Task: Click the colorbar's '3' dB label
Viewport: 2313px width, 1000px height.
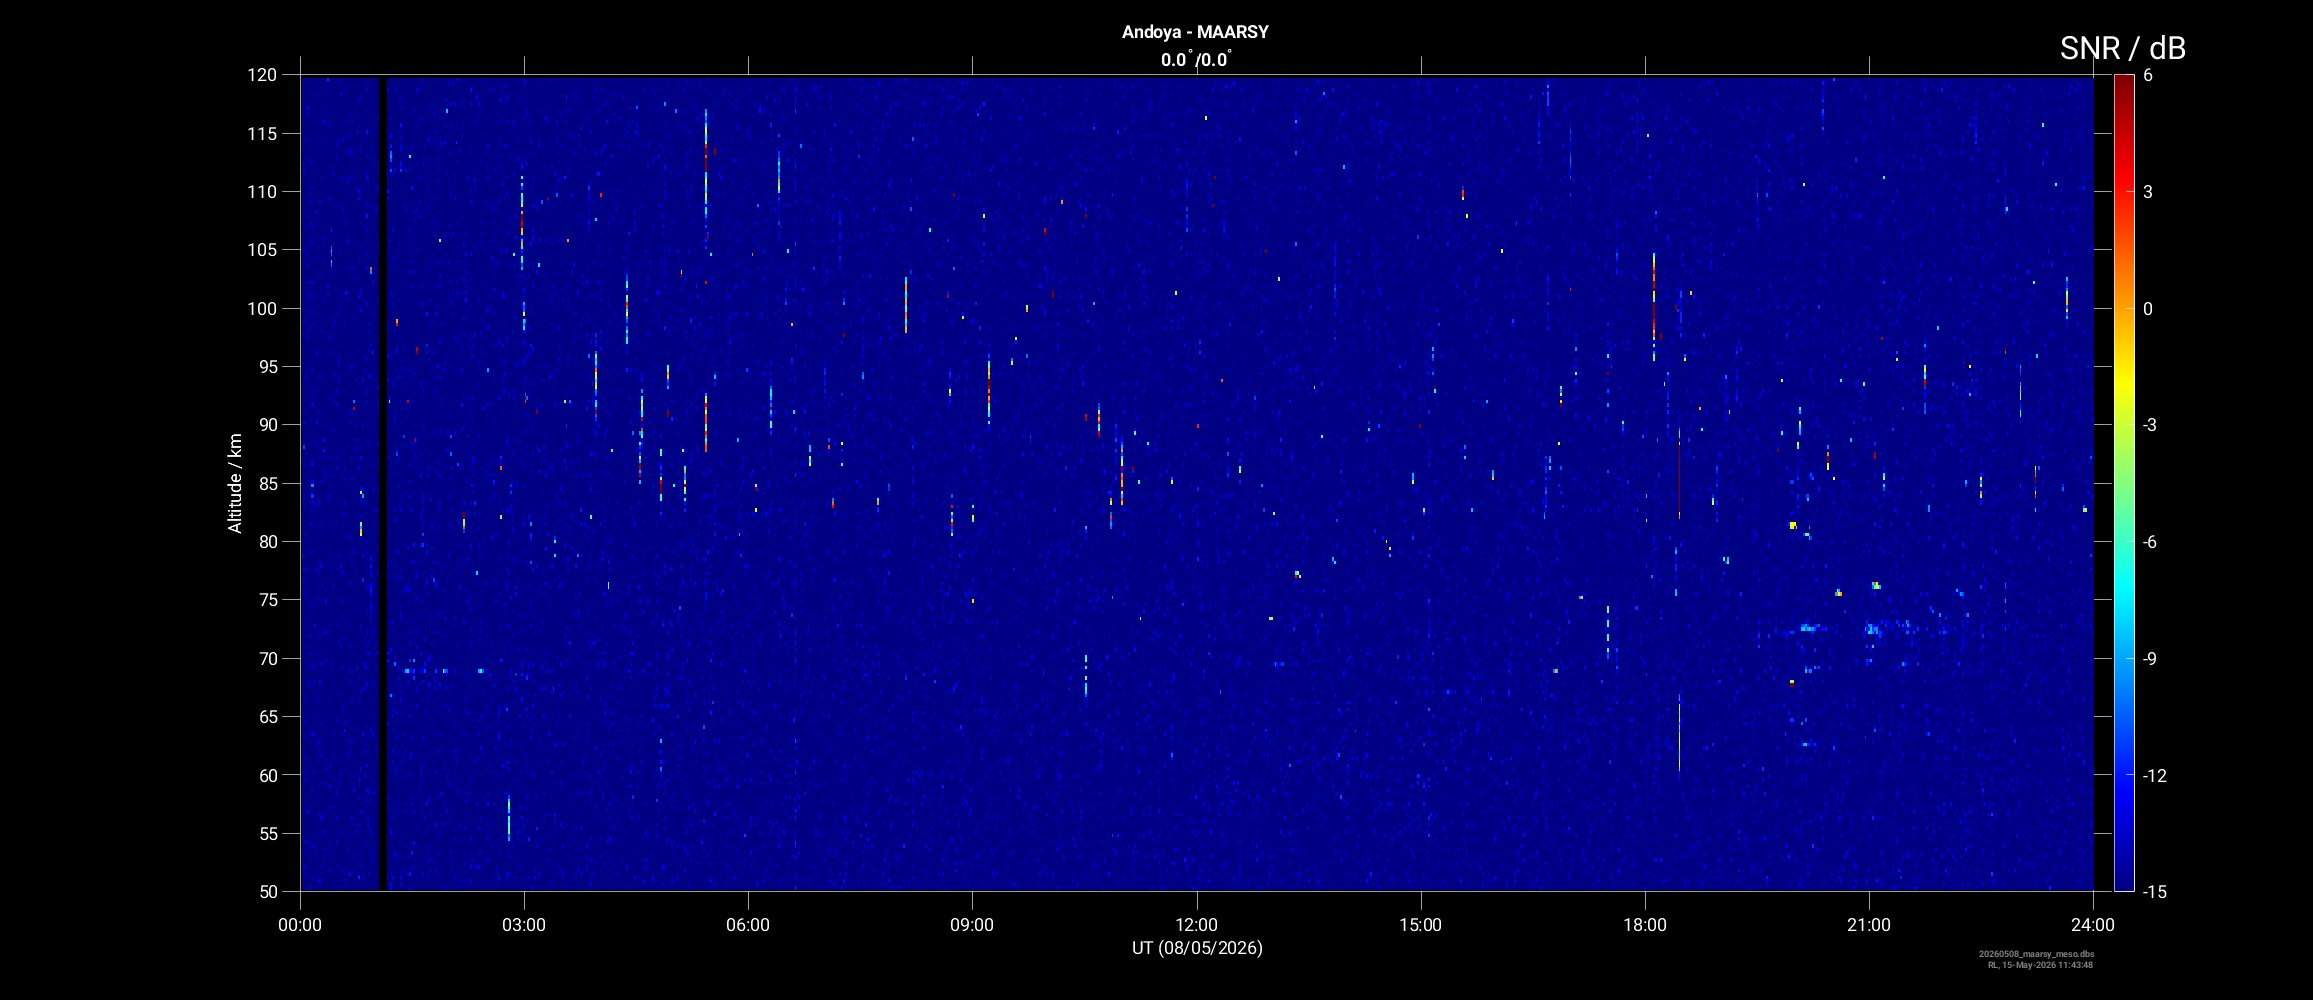Action: coord(2148,191)
